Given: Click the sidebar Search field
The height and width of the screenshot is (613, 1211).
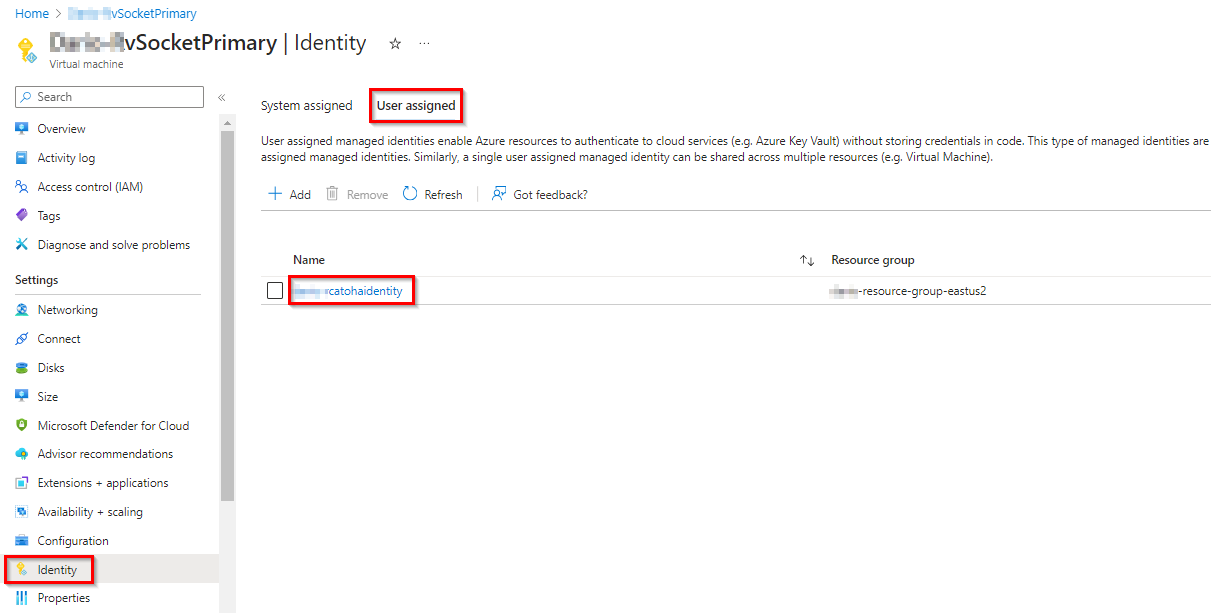Looking at the screenshot, I should click(110, 97).
